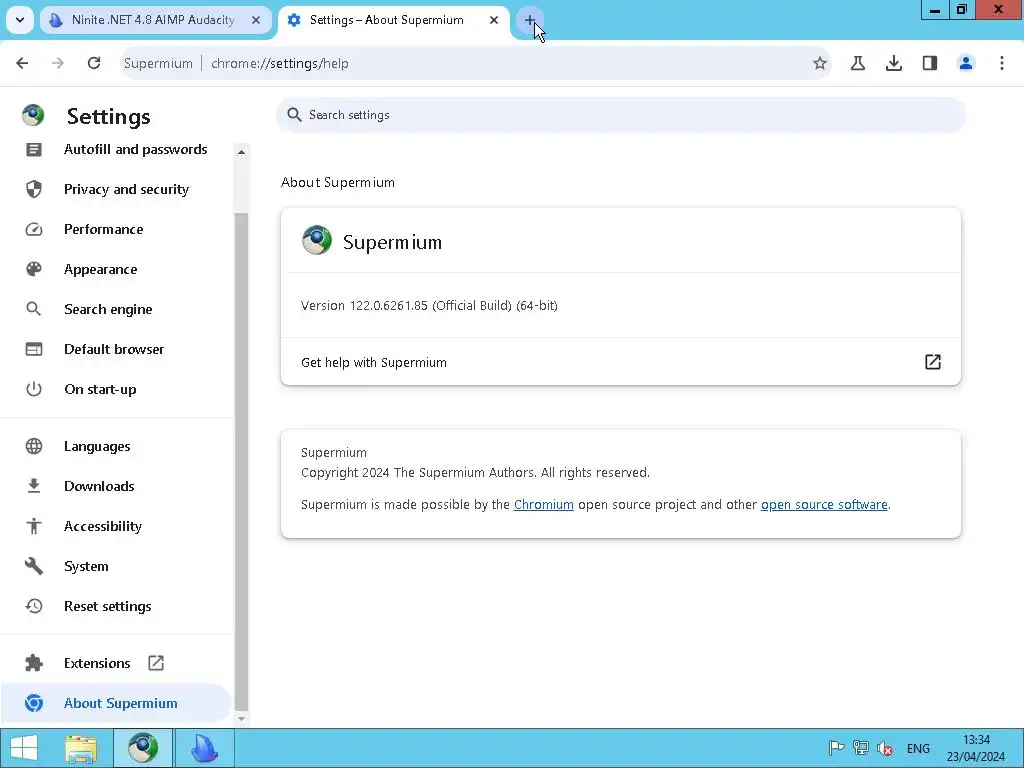Go back with the back arrow
Screen dimensions: 1024x768
pos(22,63)
